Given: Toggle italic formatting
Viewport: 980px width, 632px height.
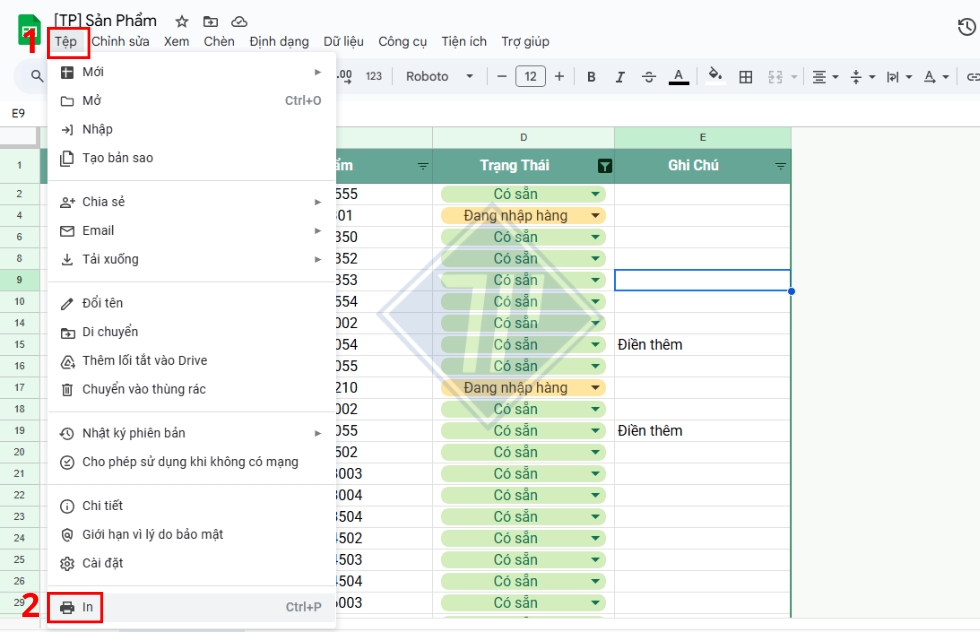Looking at the screenshot, I should pos(620,76).
